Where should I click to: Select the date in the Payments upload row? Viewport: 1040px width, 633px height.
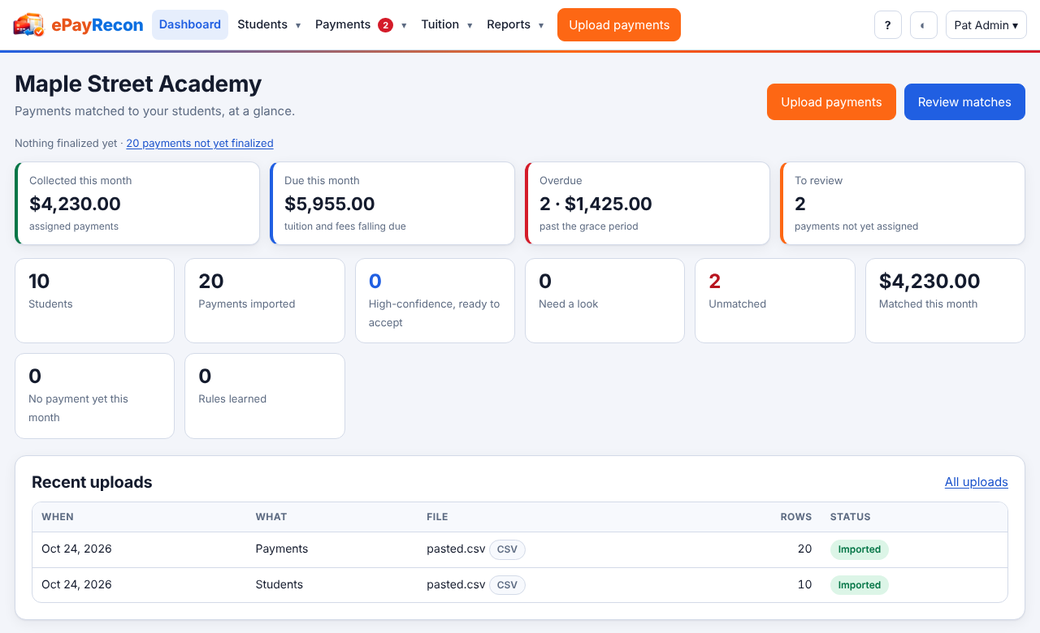pos(76,549)
